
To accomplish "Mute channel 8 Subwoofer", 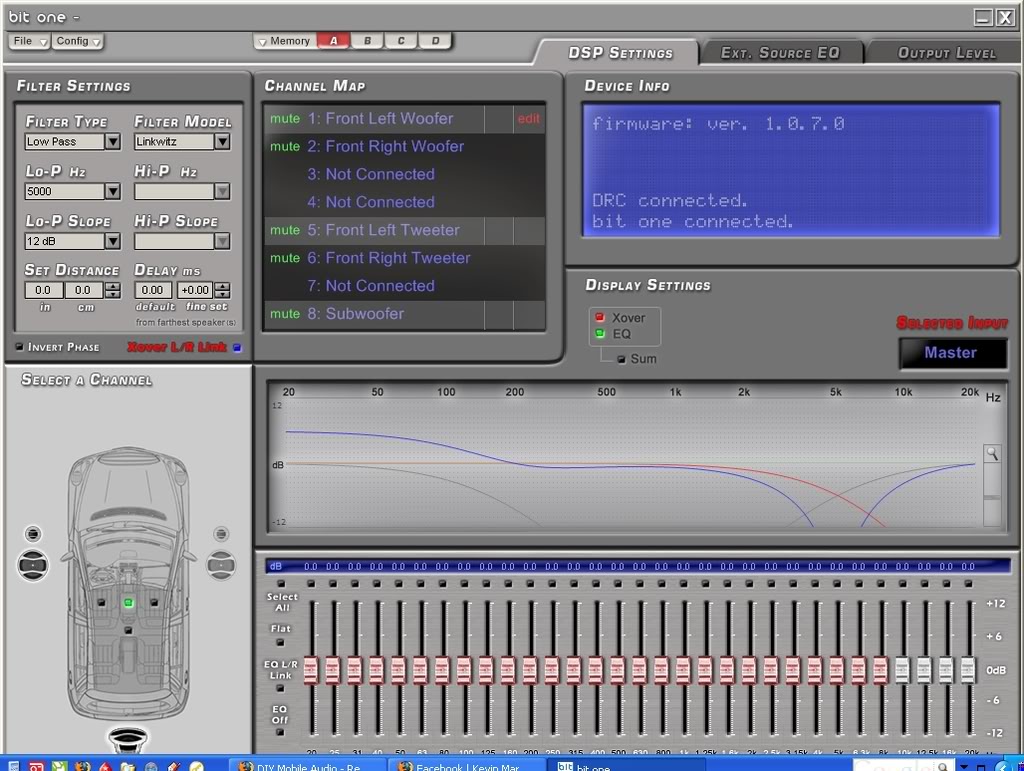I will pos(285,314).
